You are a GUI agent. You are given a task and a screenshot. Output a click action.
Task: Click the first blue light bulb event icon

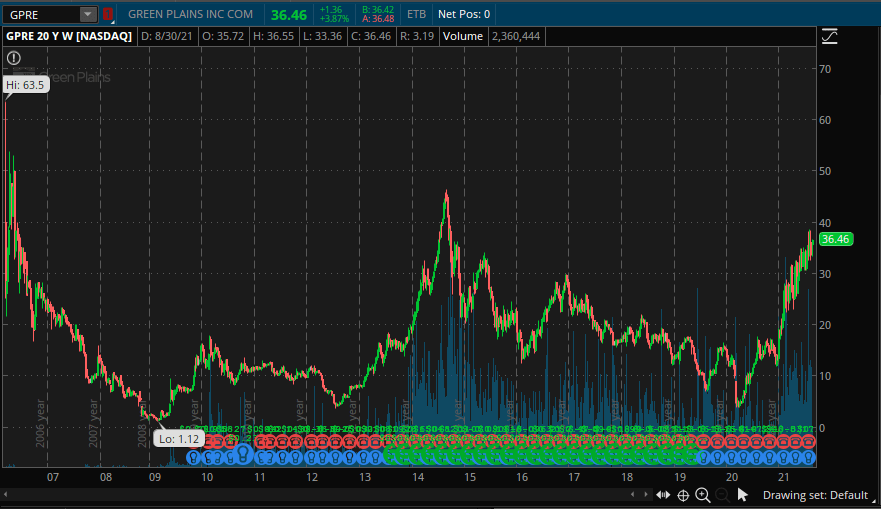(x=193, y=457)
